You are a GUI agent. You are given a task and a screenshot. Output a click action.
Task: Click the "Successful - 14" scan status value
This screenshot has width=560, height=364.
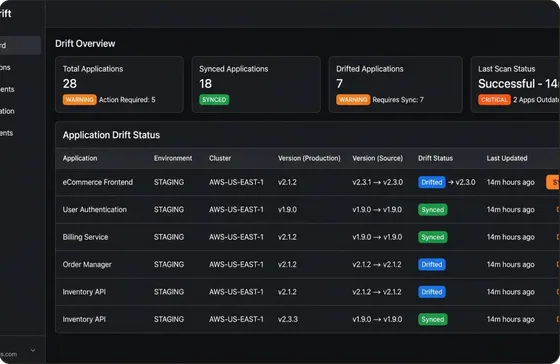click(x=519, y=84)
